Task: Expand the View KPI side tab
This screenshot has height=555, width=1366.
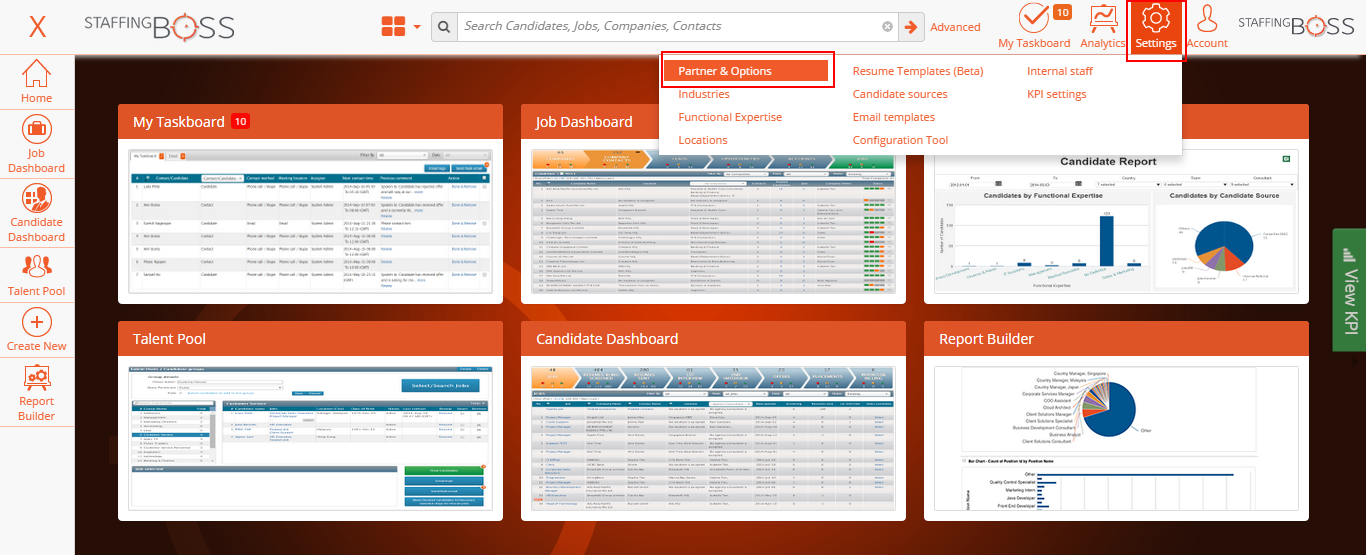Action: pos(1349,290)
